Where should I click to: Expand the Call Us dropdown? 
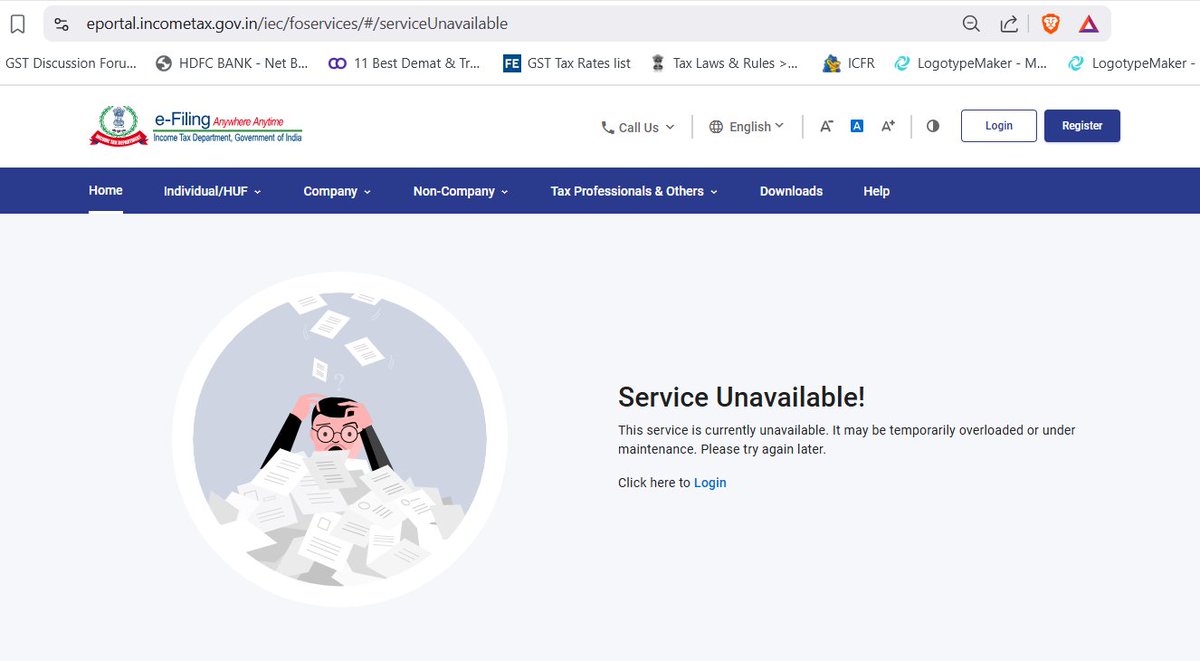tap(638, 127)
